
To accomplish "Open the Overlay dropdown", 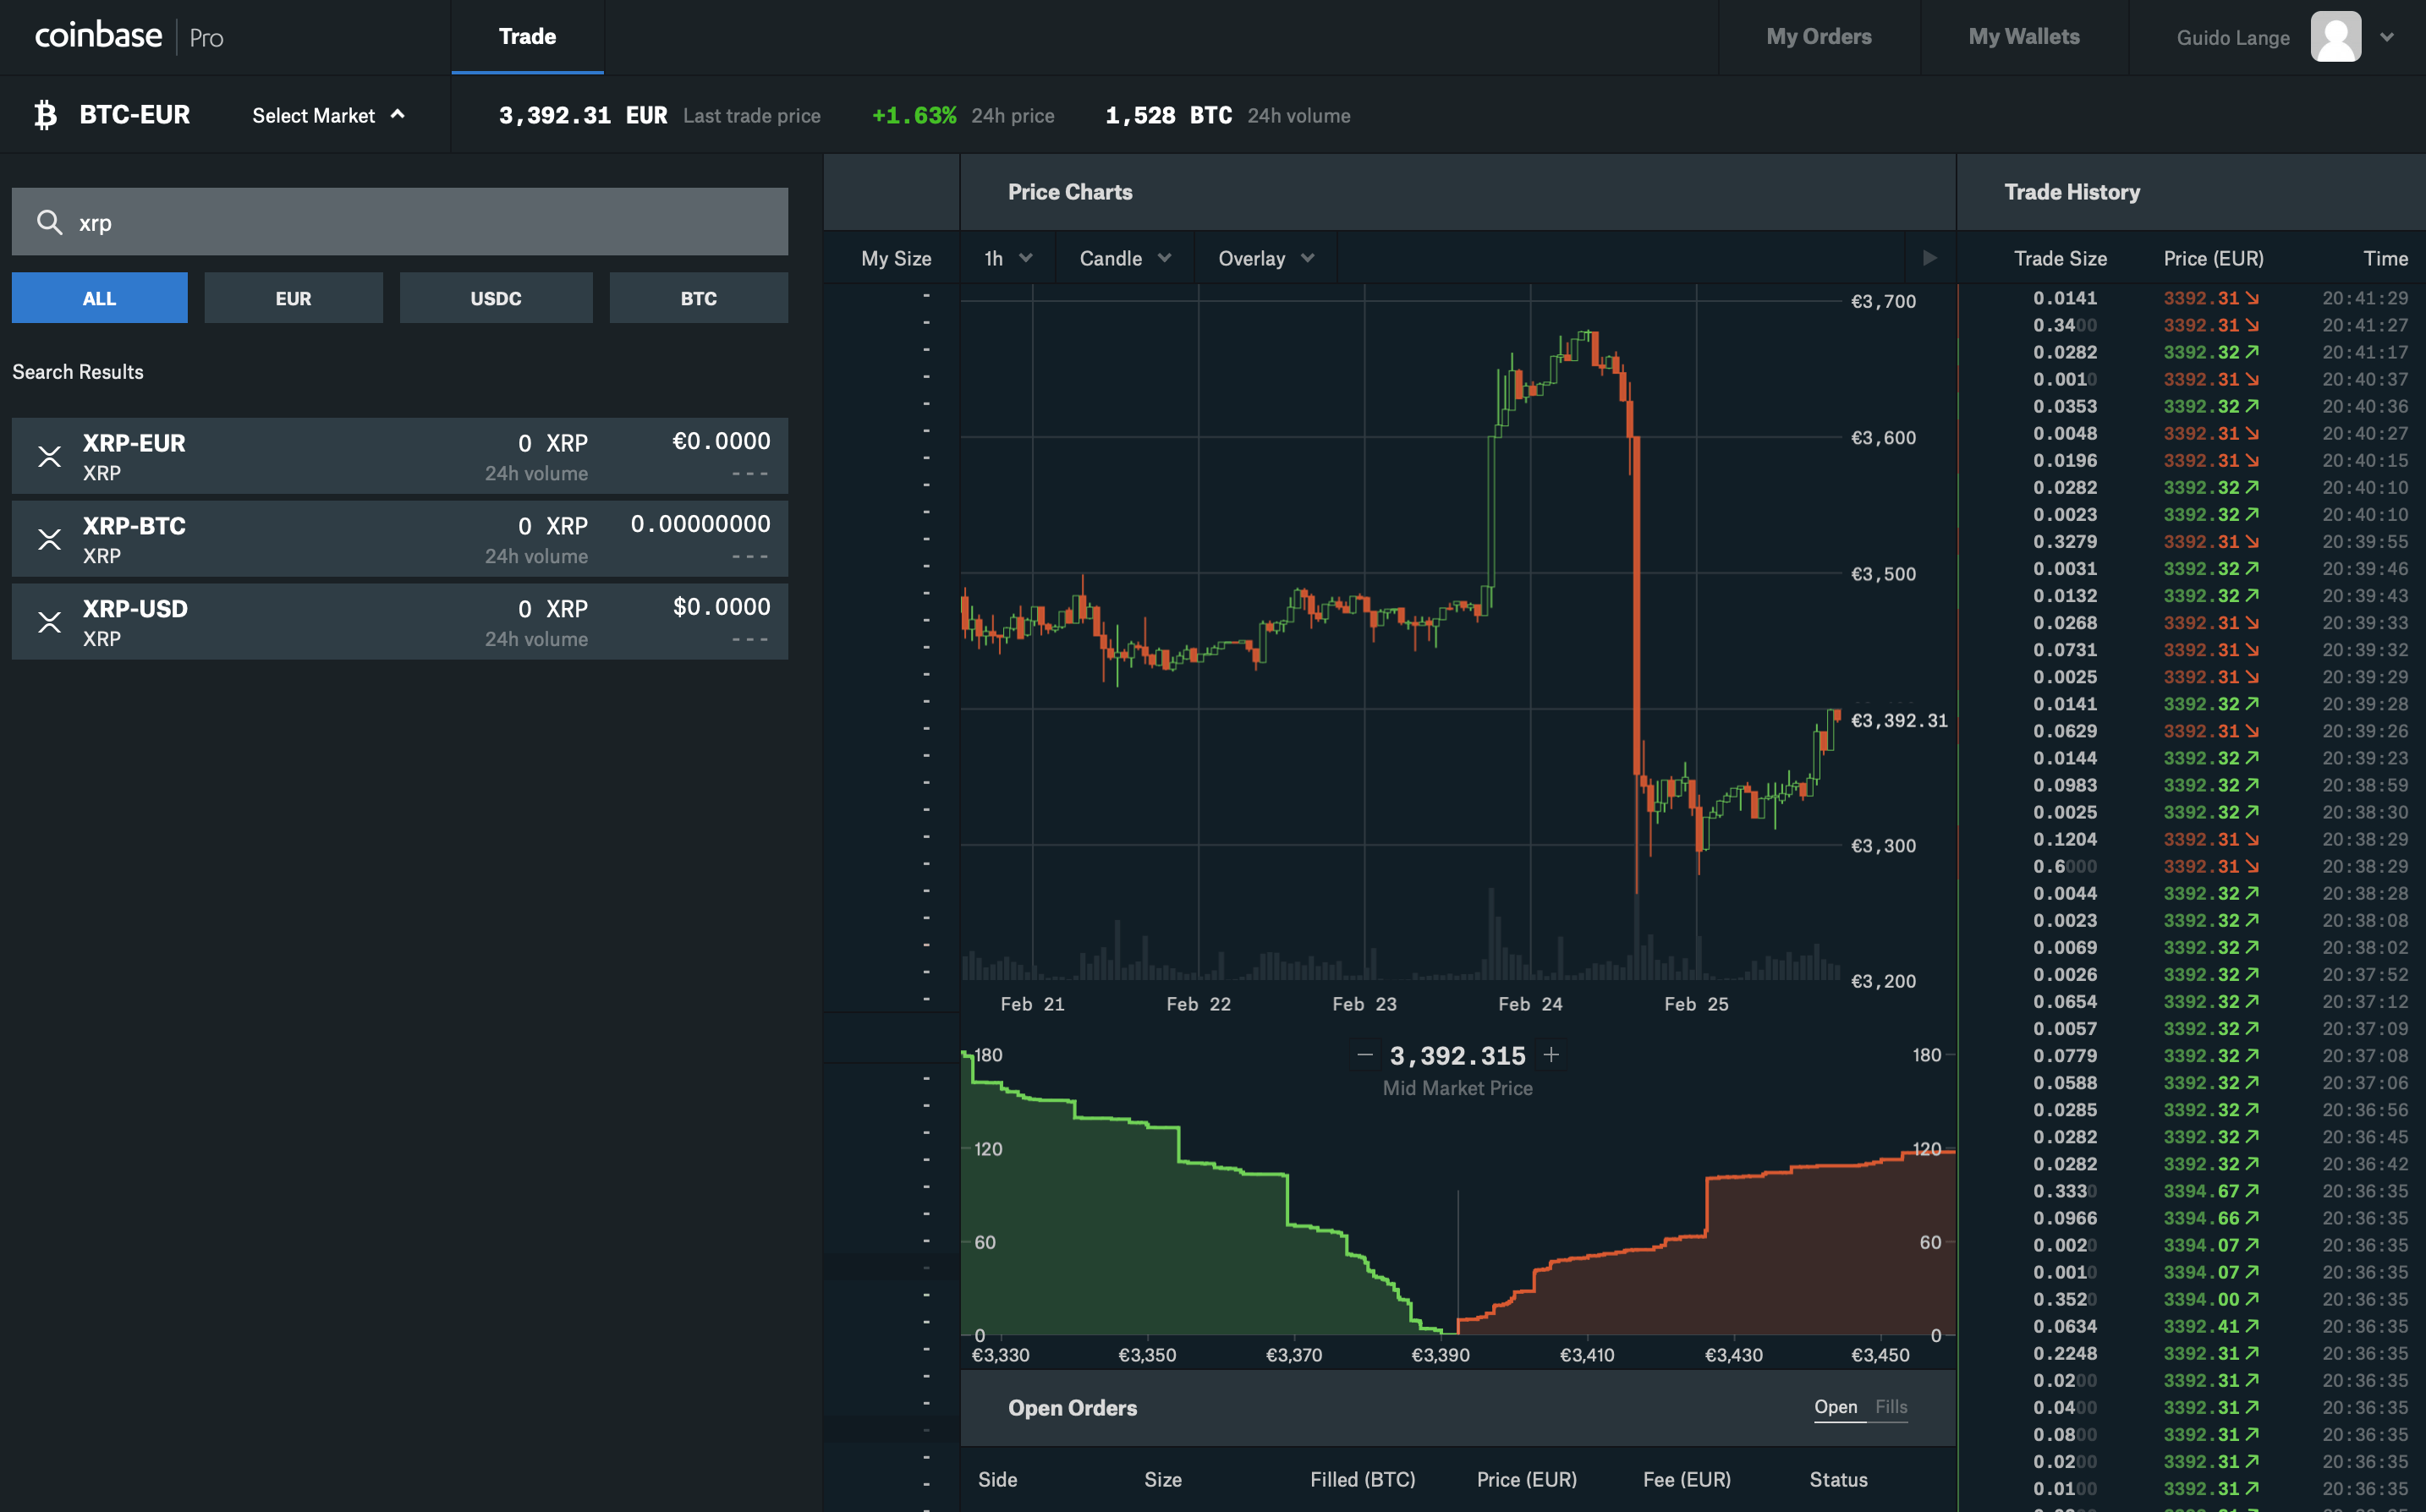I will pos(1264,257).
